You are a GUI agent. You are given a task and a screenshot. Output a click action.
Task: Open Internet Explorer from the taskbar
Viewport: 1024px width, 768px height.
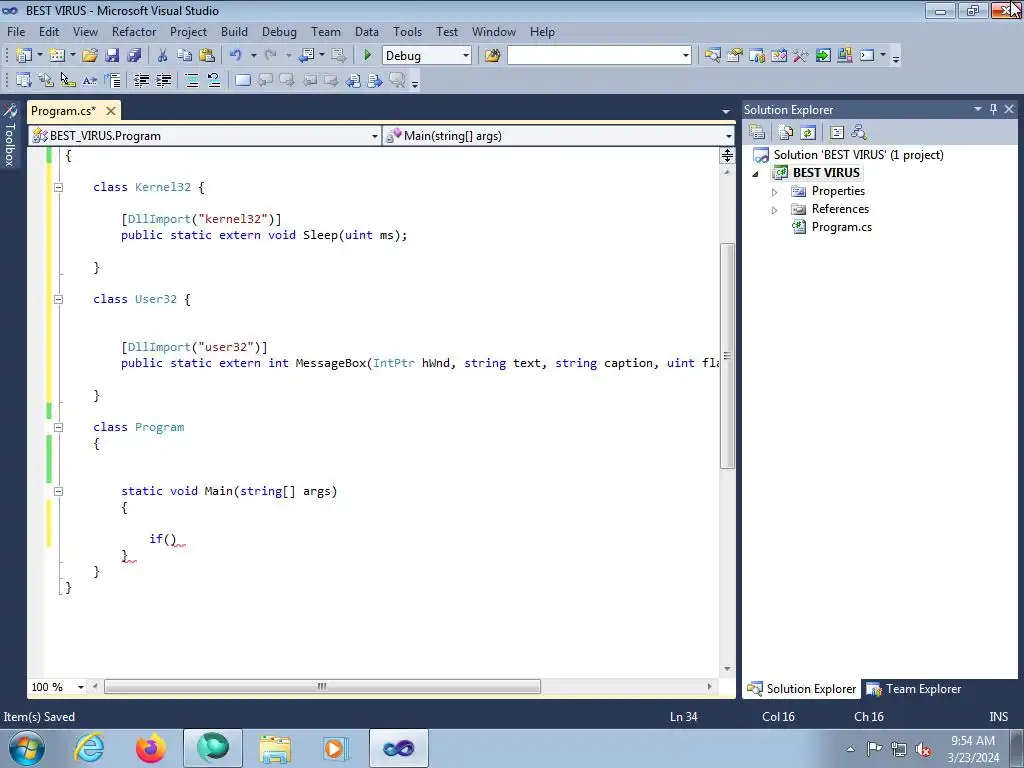tap(89, 748)
